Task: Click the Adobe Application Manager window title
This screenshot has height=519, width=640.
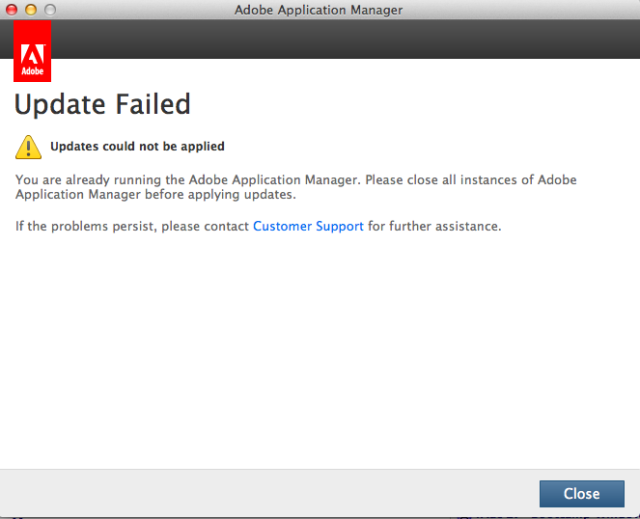Action: pyautogui.click(x=319, y=10)
